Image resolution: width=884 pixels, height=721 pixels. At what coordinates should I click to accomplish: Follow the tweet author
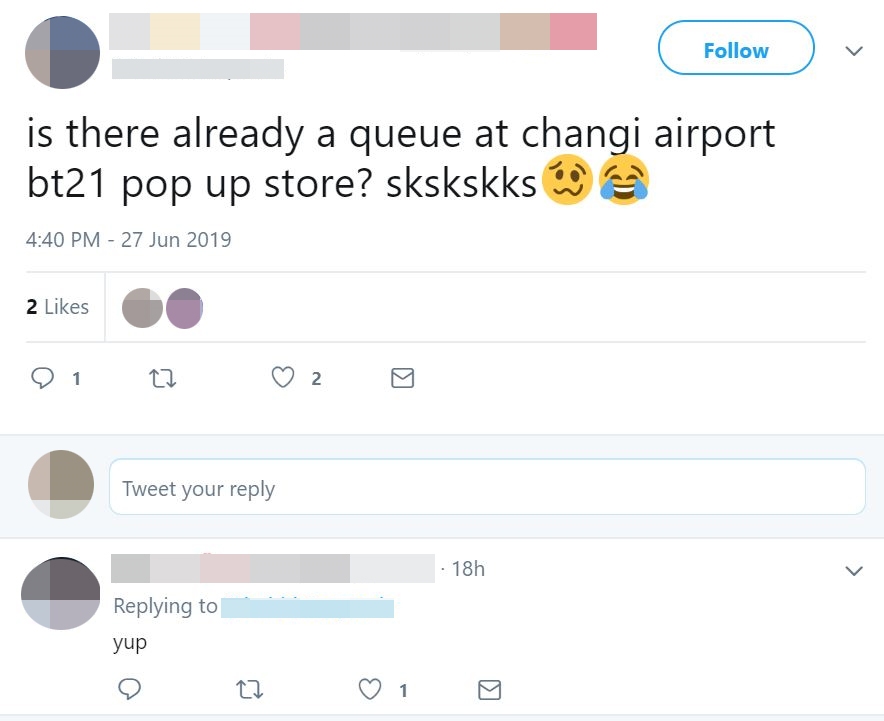(x=736, y=48)
